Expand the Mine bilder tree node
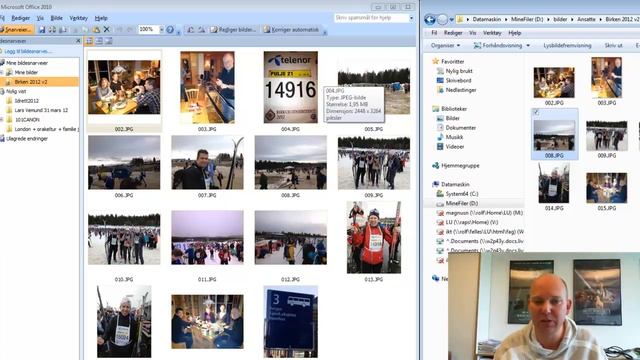The width and height of the screenshot is (640, 360). tap(2, 72)
